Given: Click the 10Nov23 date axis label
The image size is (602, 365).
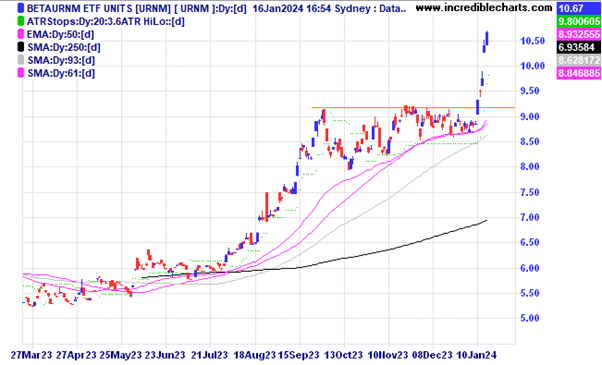Looking at the screenshot, I should pyautogui.click(x=388, y=355).
